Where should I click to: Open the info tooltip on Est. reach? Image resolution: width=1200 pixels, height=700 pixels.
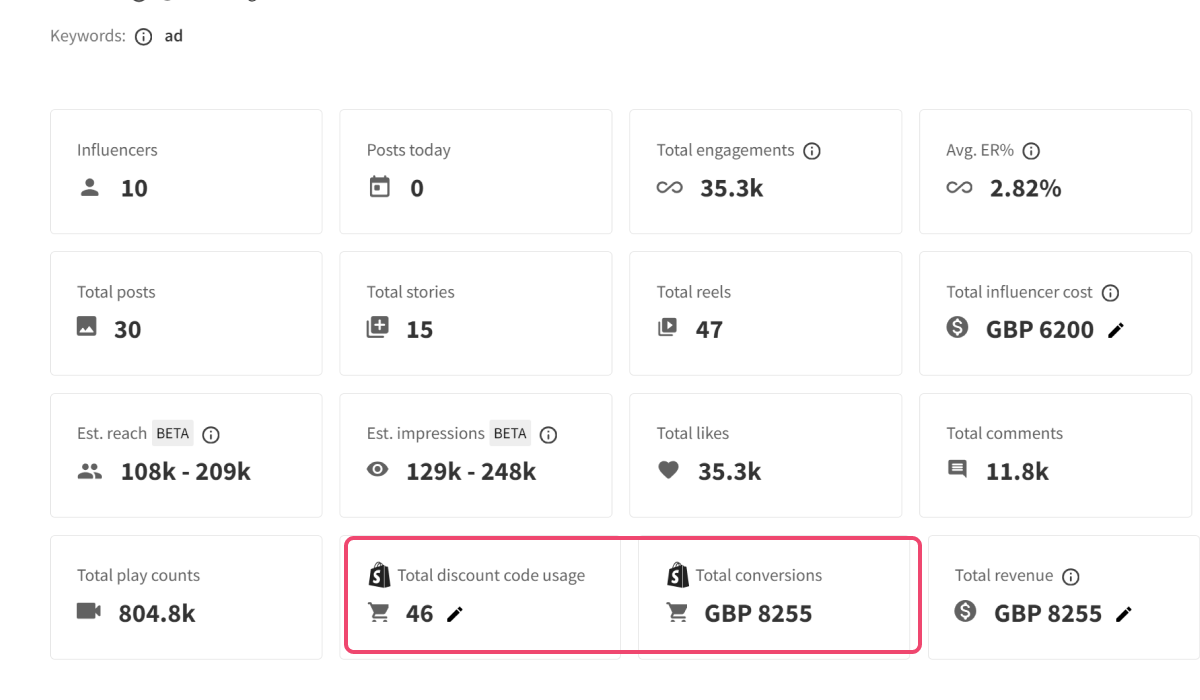pos(210,433)
